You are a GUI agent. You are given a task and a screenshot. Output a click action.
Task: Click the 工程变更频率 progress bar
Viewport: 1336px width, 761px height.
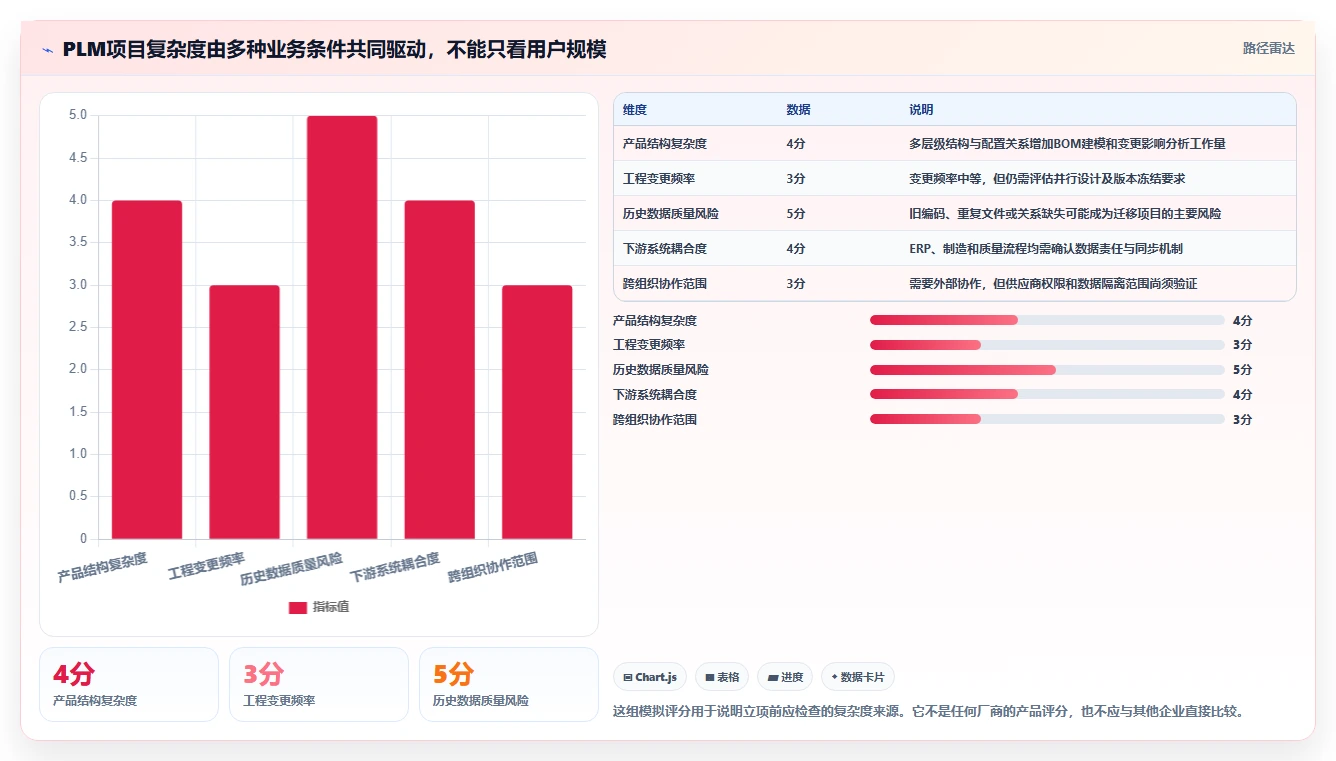1047,345
